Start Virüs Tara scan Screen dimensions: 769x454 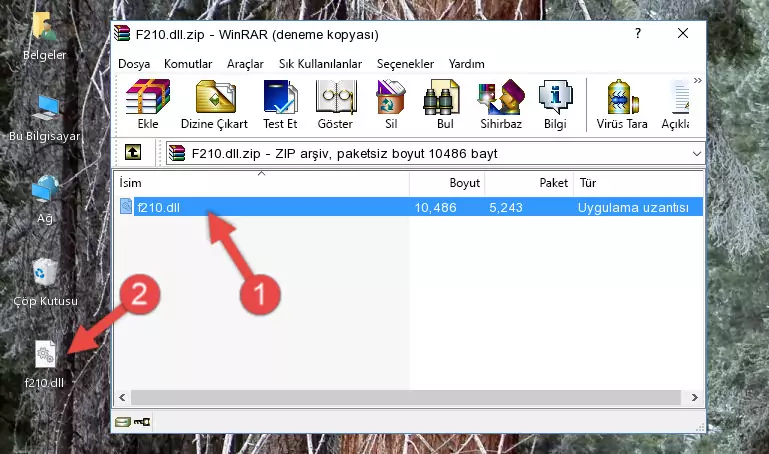pos(622,104)
